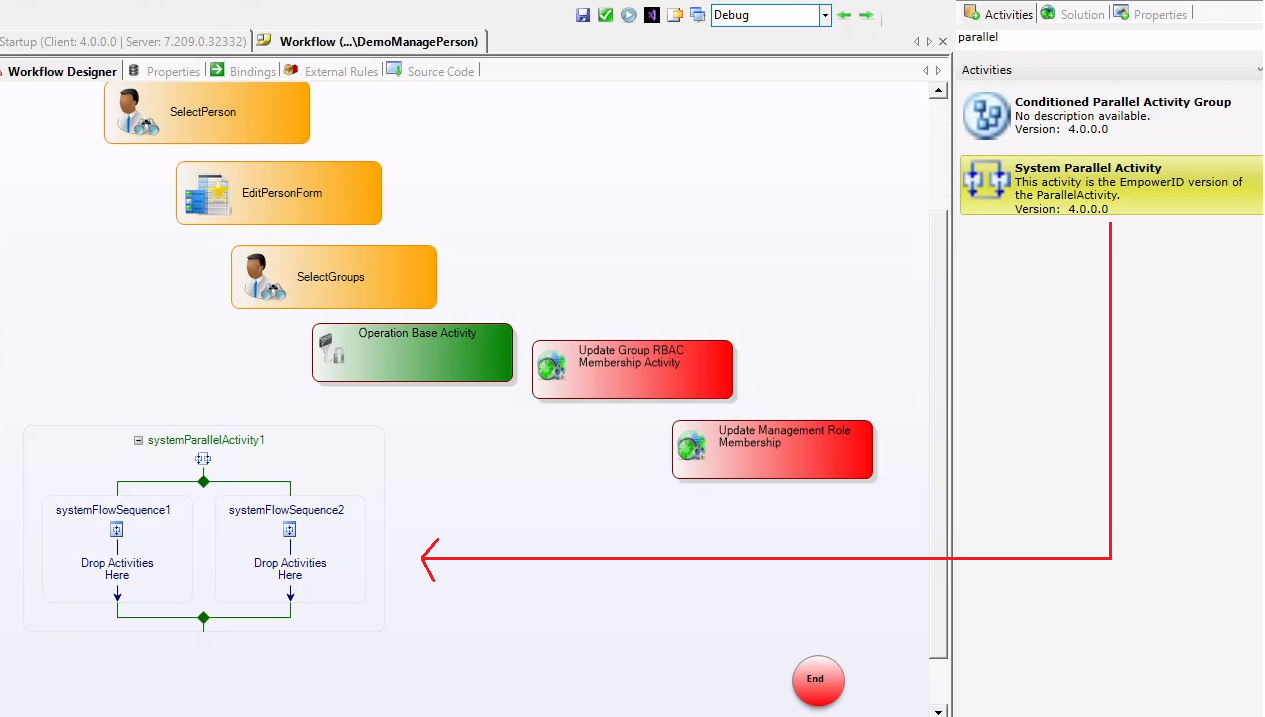Click the systemFlowSequence1 label
Screen dimensions: 1265x717
click(x=113, y=510)
